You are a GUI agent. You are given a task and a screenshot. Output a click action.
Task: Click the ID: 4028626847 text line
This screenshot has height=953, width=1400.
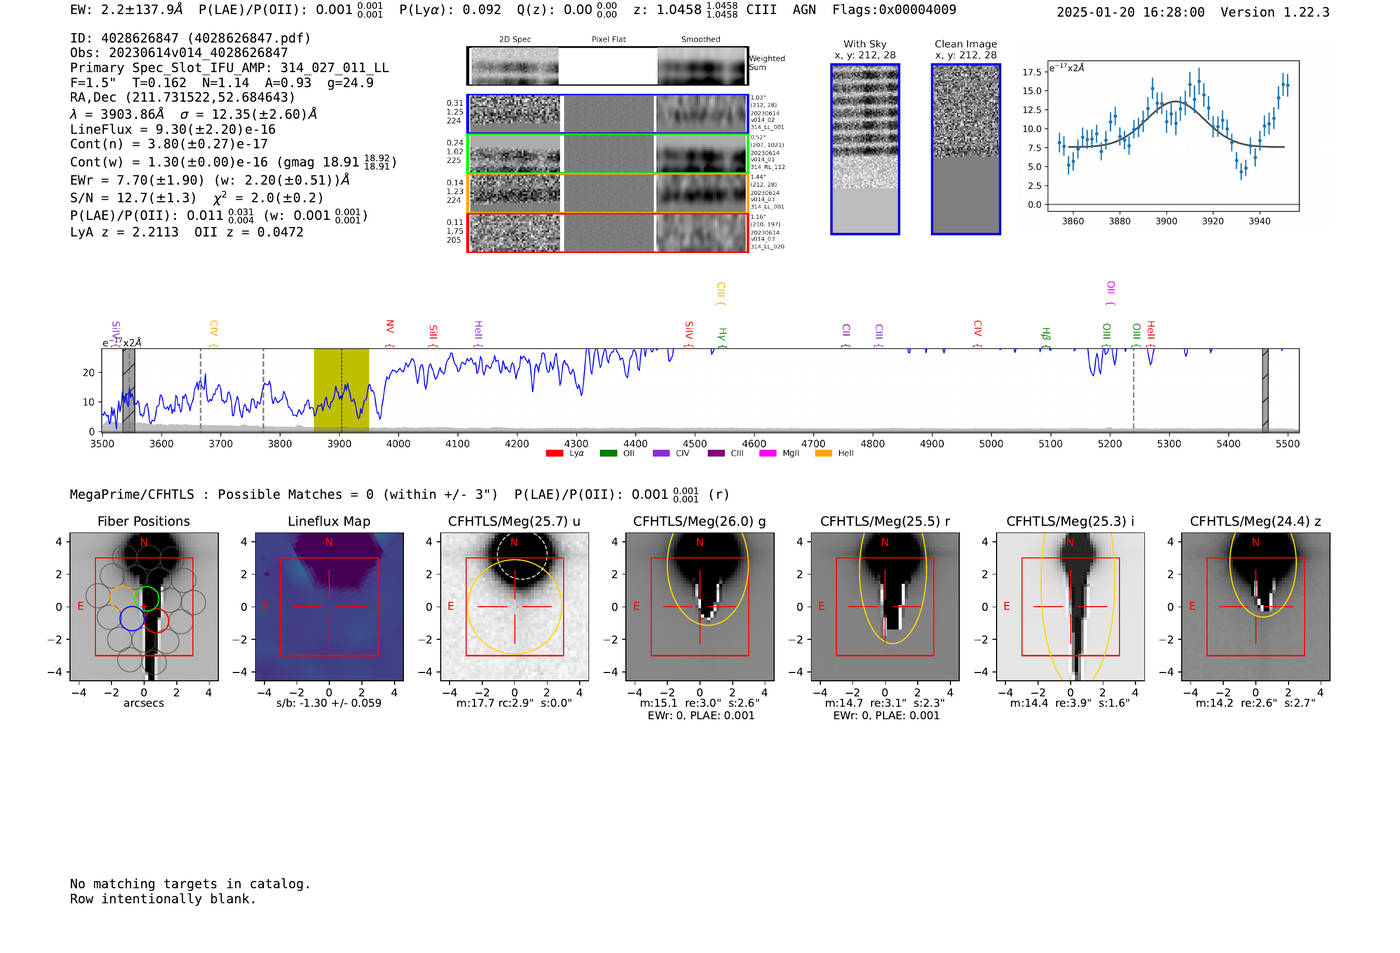click(190, 38)
